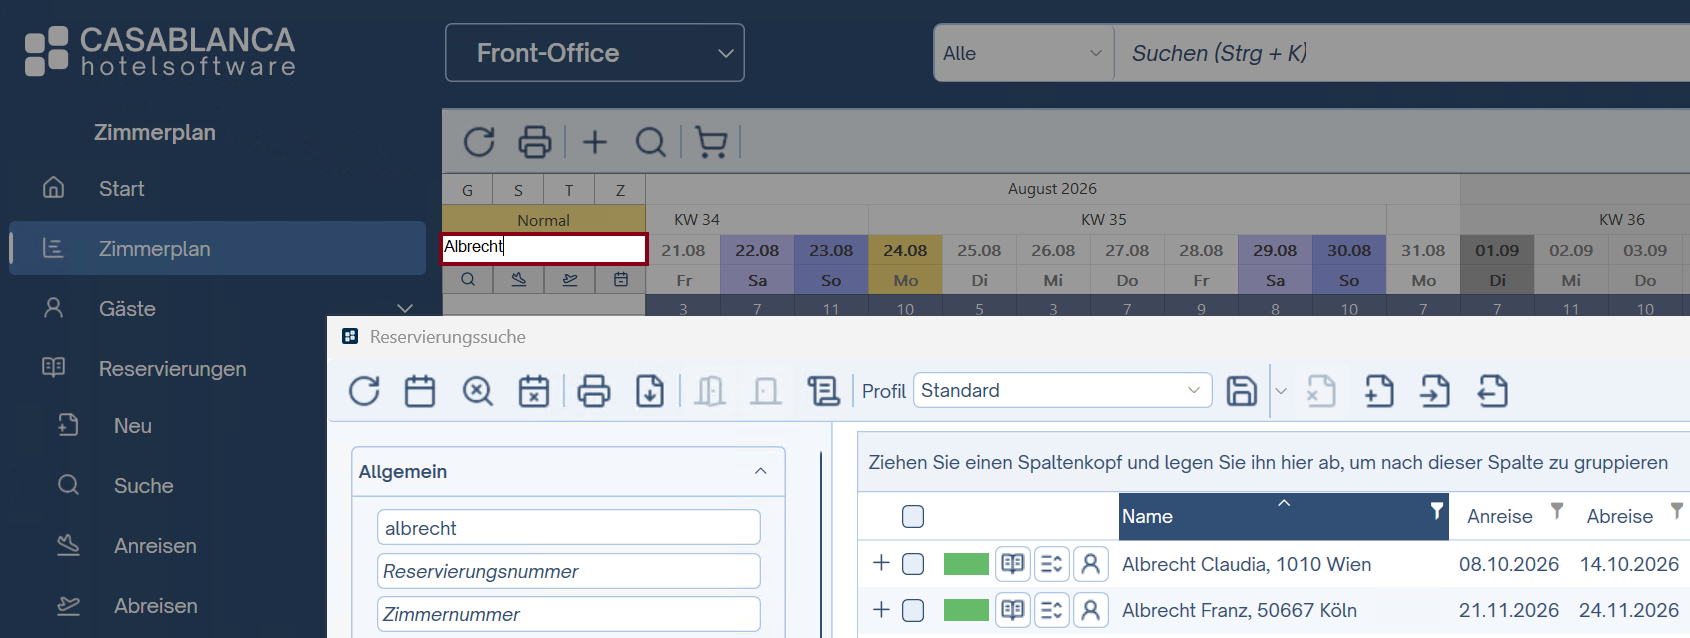Click the refresh icon in Zimmerplan toolbar
Image resolution: width=1690 pixels, height=638 pixels.
479,142
